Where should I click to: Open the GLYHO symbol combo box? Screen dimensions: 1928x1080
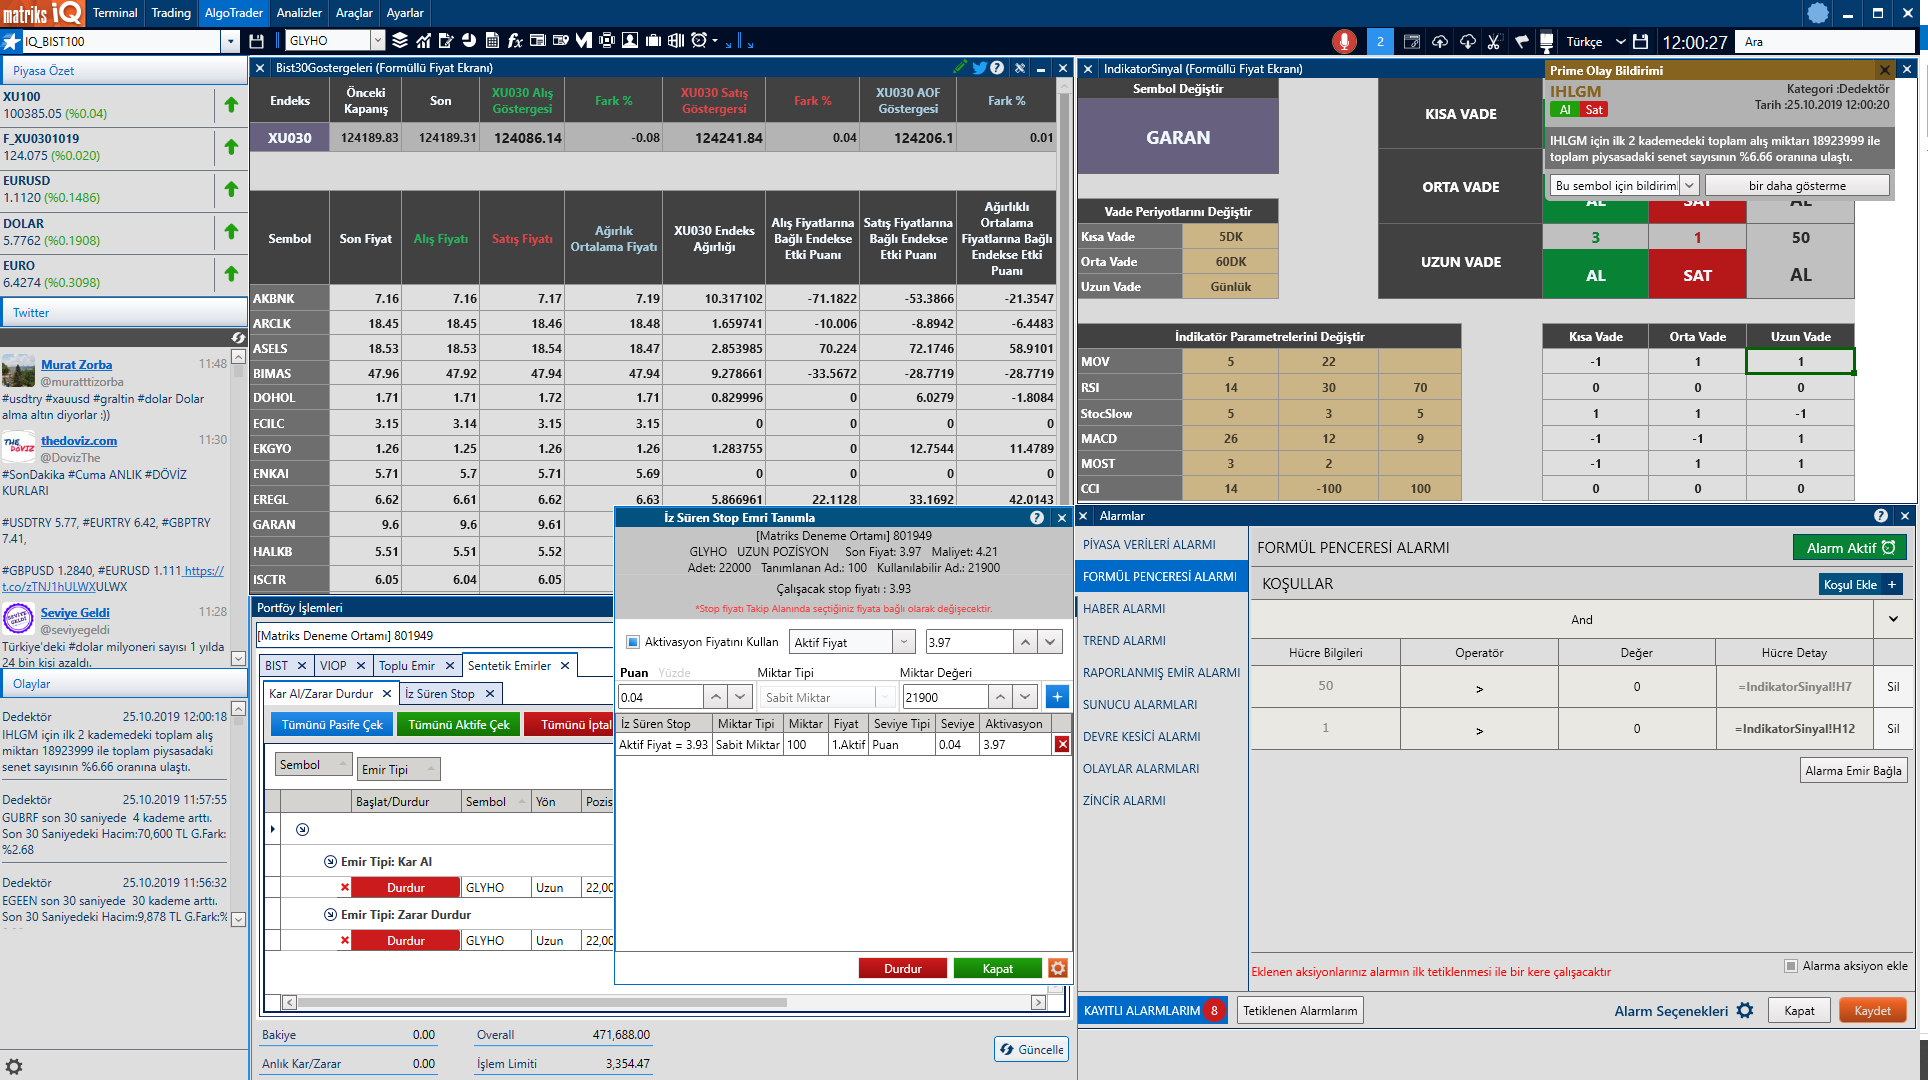(377, 41)
